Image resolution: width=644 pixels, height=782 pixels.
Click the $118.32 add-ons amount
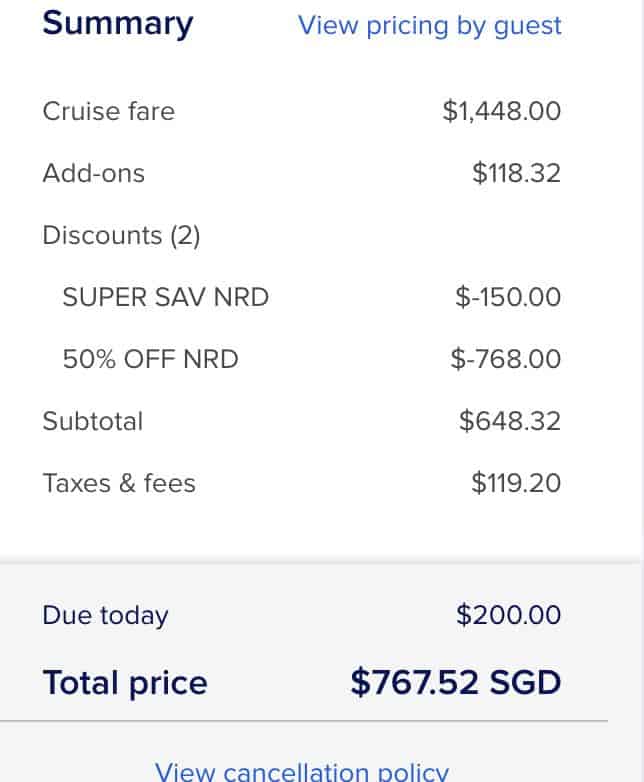coord(516,173)
